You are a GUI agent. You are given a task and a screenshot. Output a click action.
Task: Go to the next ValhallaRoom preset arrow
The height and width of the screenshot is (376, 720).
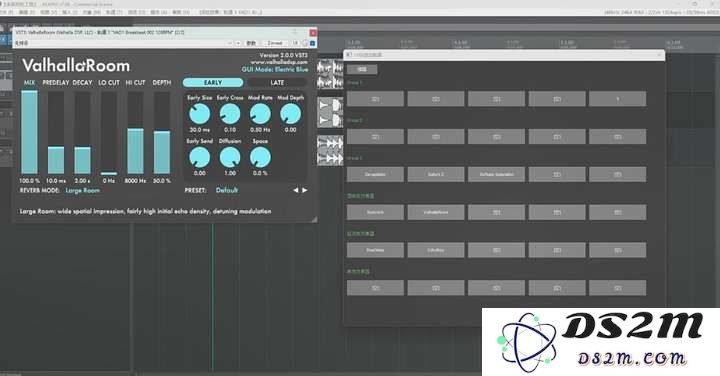tap(305, 190)
